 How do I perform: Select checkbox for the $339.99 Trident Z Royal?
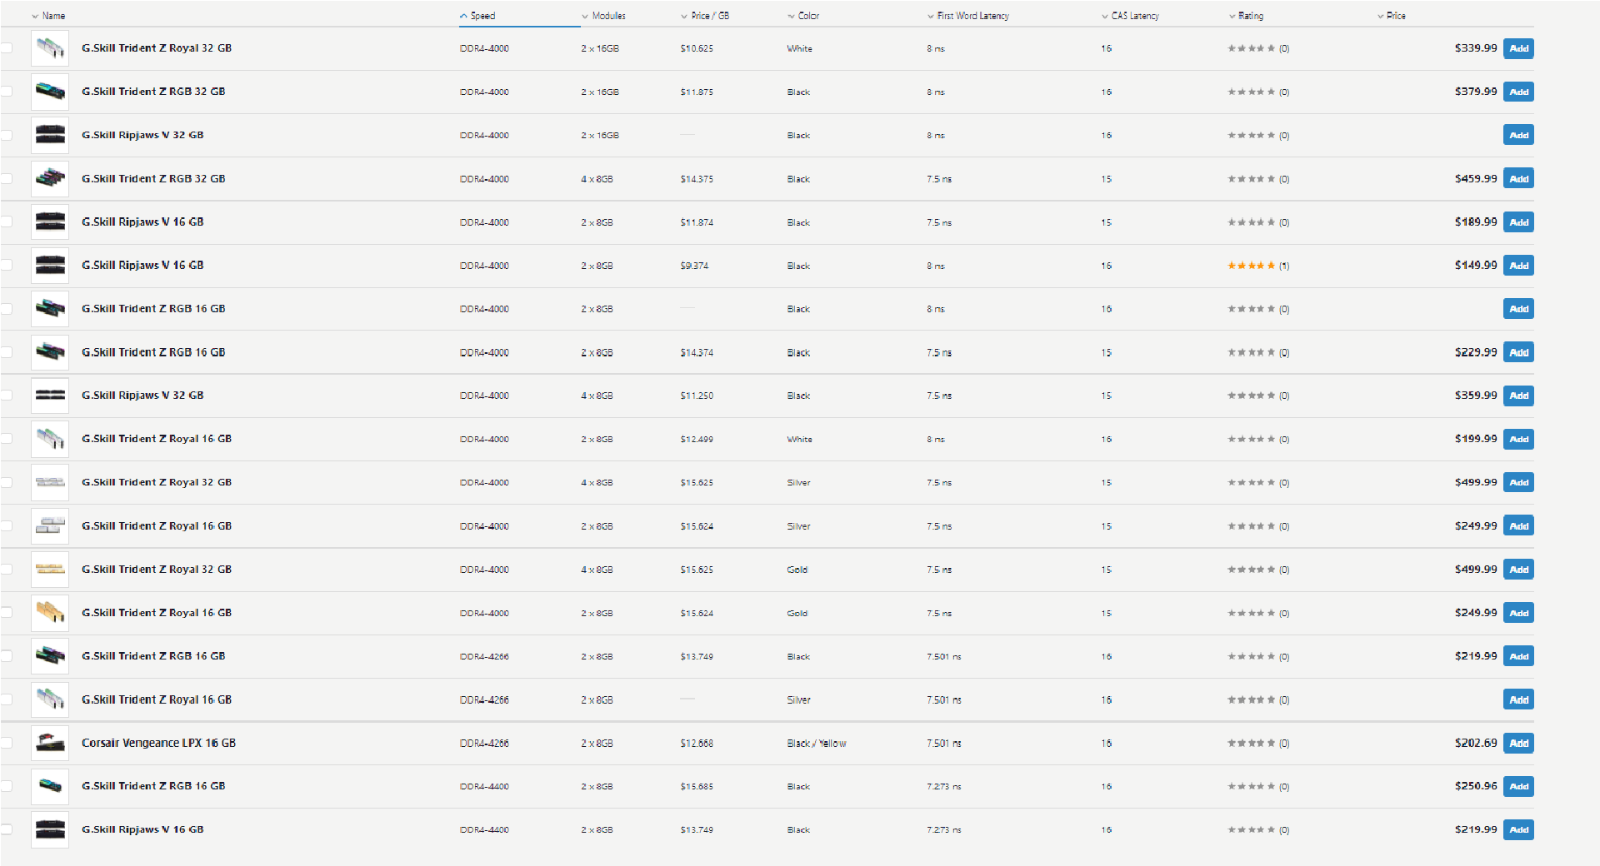click(6, 48)
